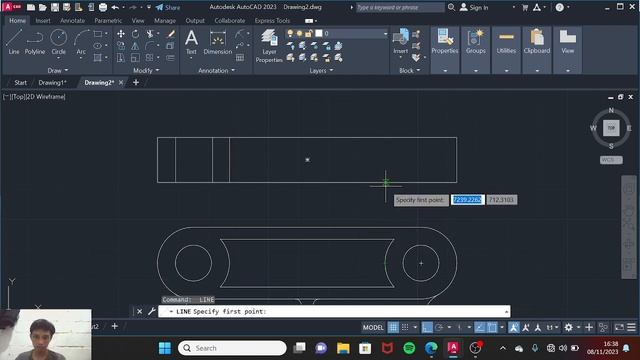Toggle annotation objects visibility in status bar
640x360 pixels.
pyautogui.click(x=514, y=327)
